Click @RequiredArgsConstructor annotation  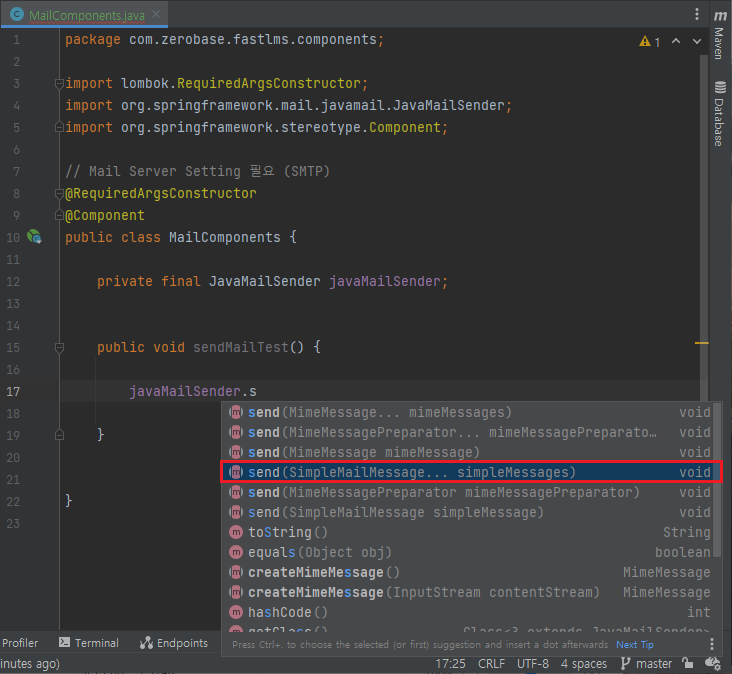coord(161,193)
